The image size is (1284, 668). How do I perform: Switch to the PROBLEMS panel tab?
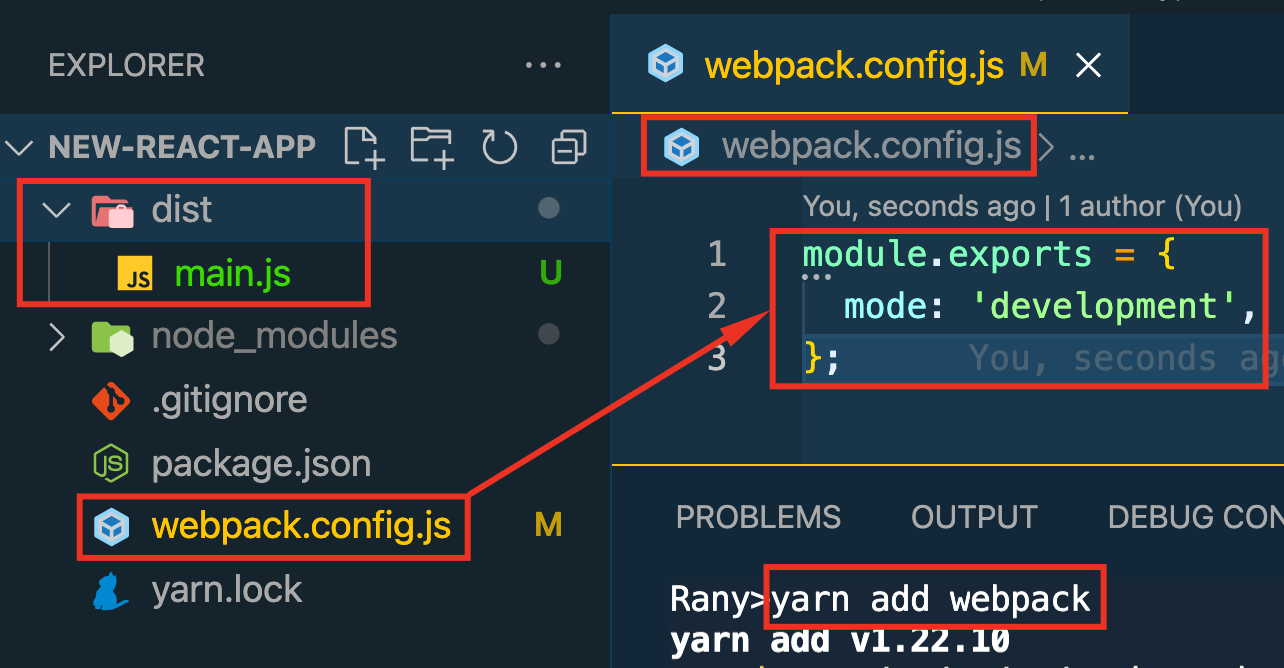point(758,517)
